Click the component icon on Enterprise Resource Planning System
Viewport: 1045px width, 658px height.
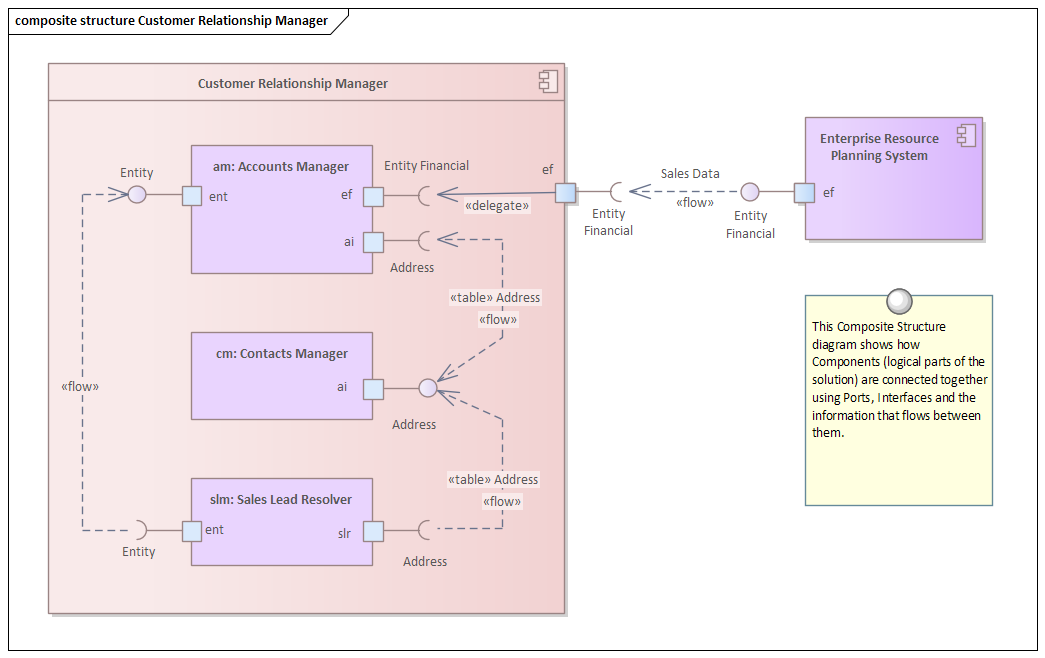tap(966, 136)
